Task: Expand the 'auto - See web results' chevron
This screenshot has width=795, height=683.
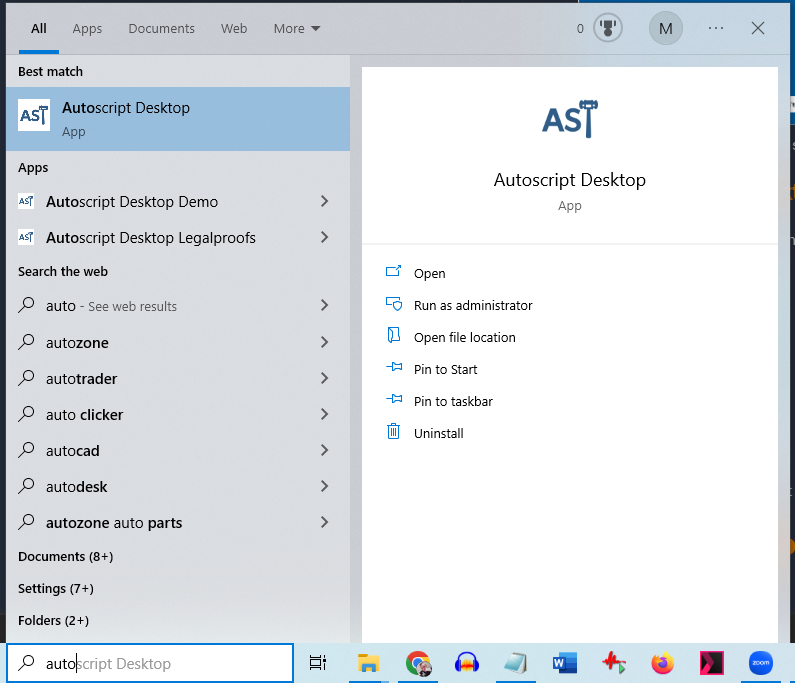Action: click(x=324, y=305)
